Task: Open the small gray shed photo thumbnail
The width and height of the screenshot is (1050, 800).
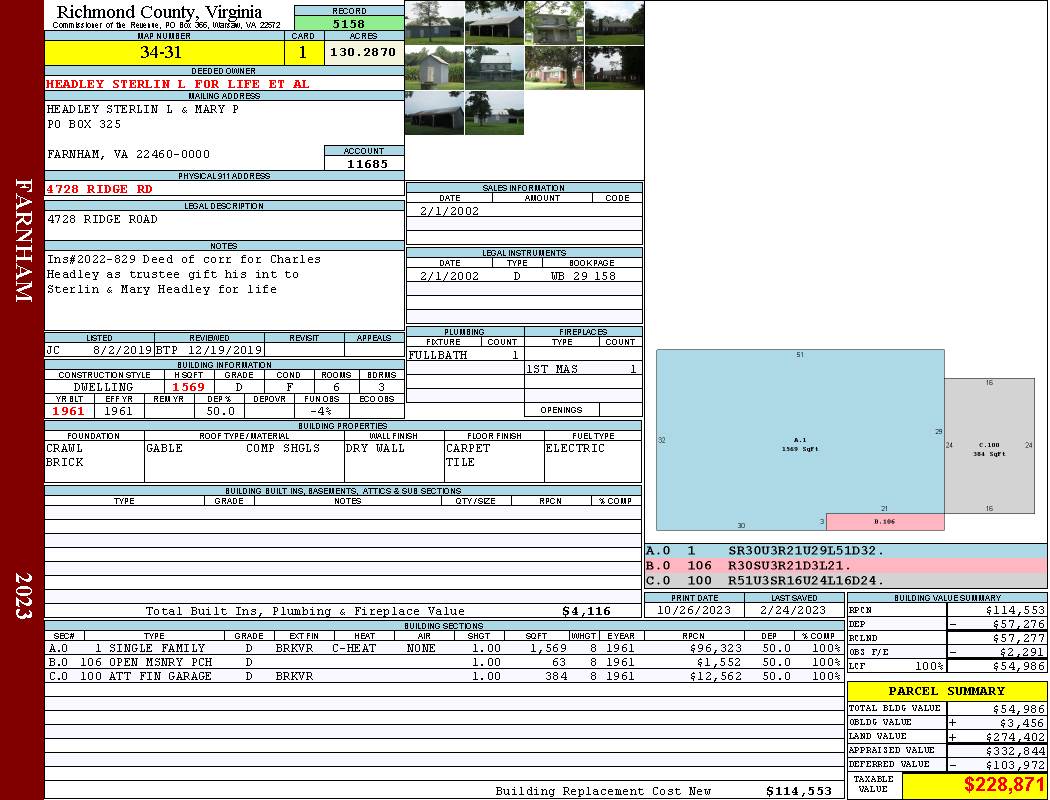Action: pyautogui.click(x=434, y=68)
